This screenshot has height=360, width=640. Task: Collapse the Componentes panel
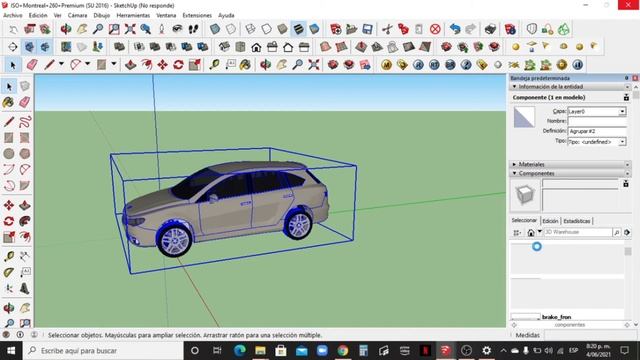(x=514, y=173)
